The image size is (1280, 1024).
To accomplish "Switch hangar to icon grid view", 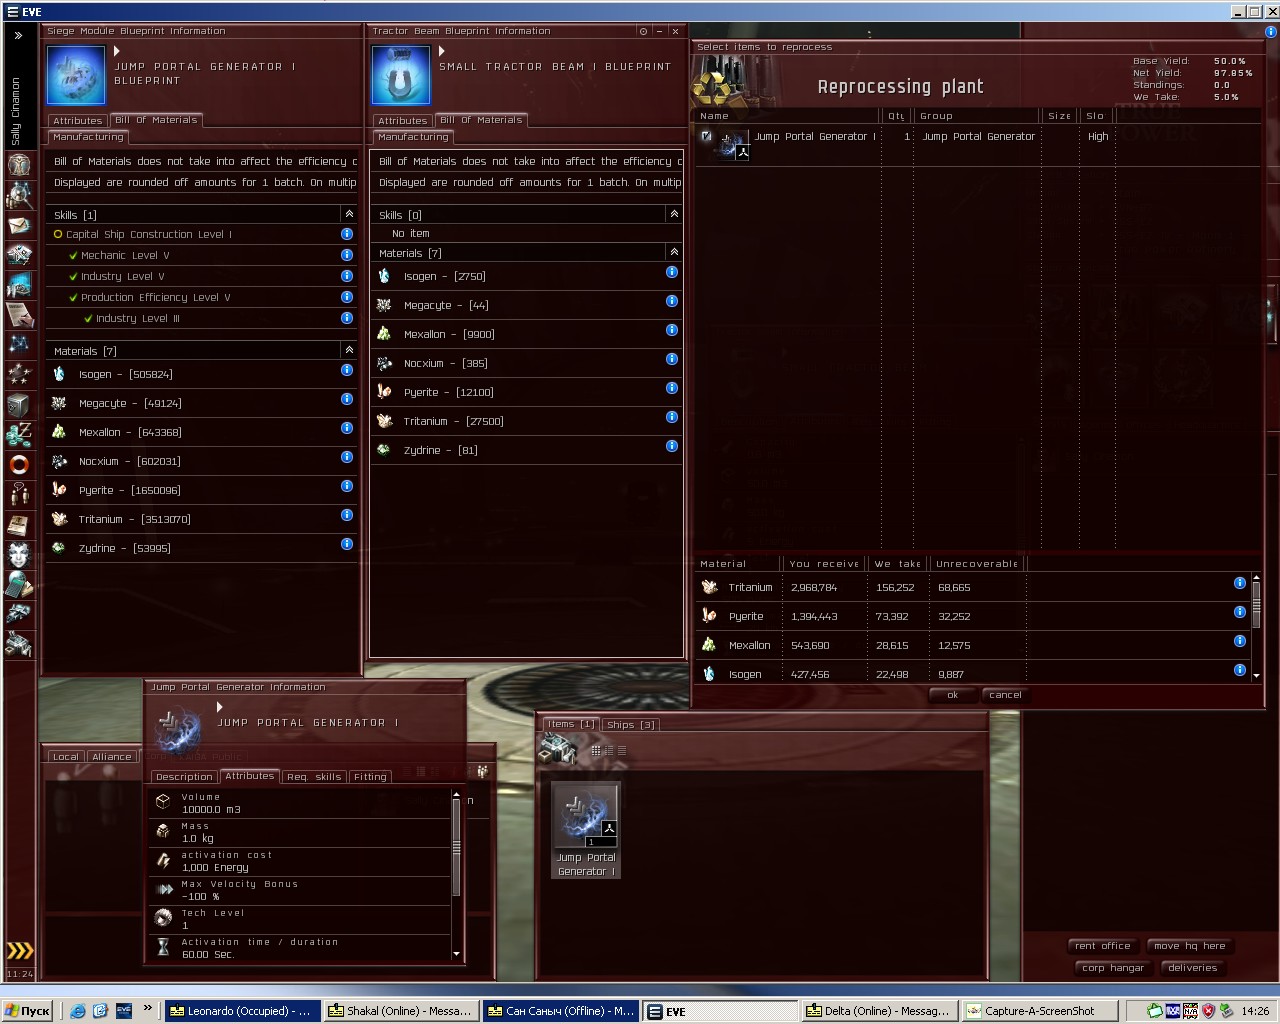I will [596, 750].
